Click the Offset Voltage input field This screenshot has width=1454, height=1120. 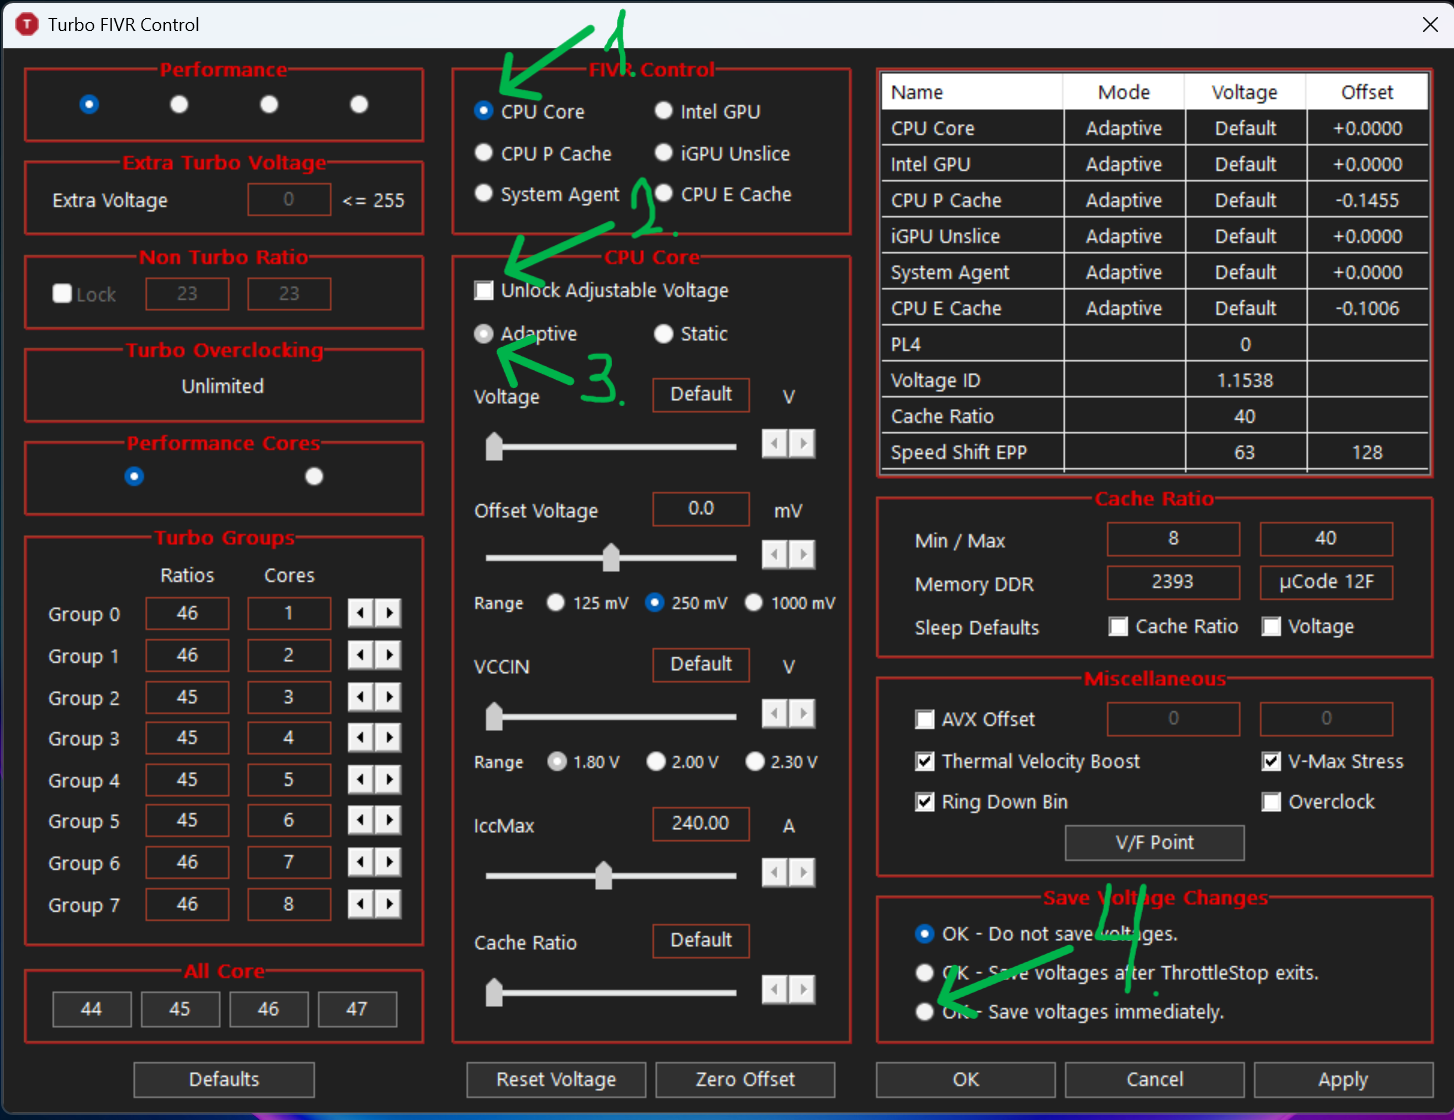[701, 509]
